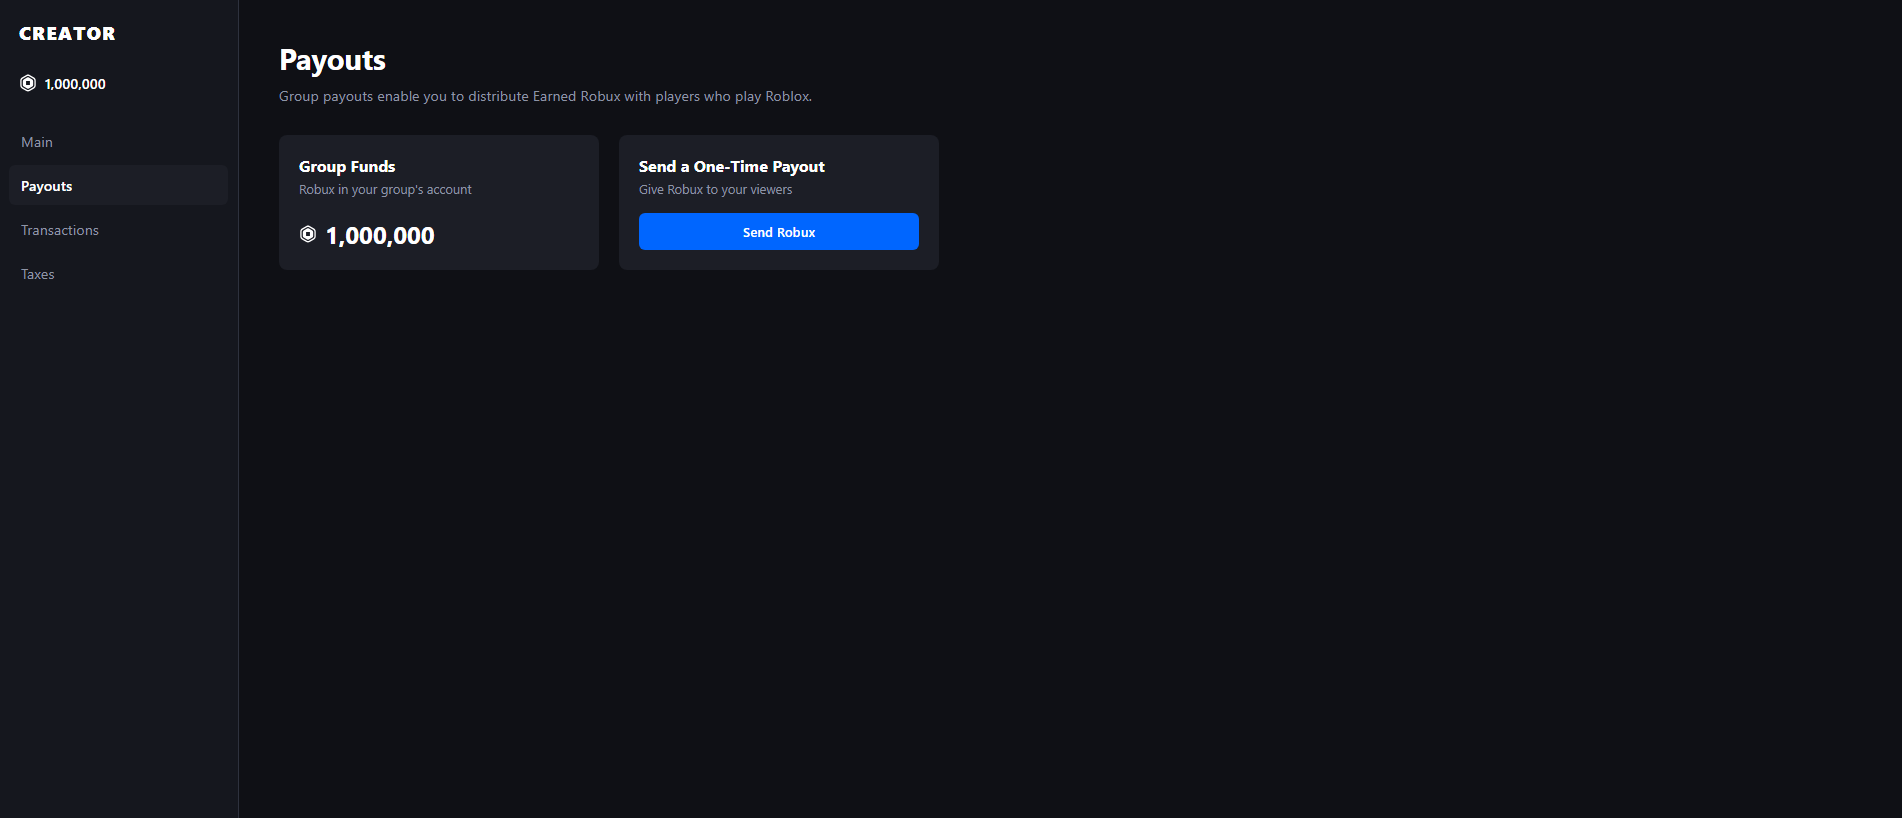Click the Group Funds card title
Screen dimensions: 1902x818
point(347,166)
